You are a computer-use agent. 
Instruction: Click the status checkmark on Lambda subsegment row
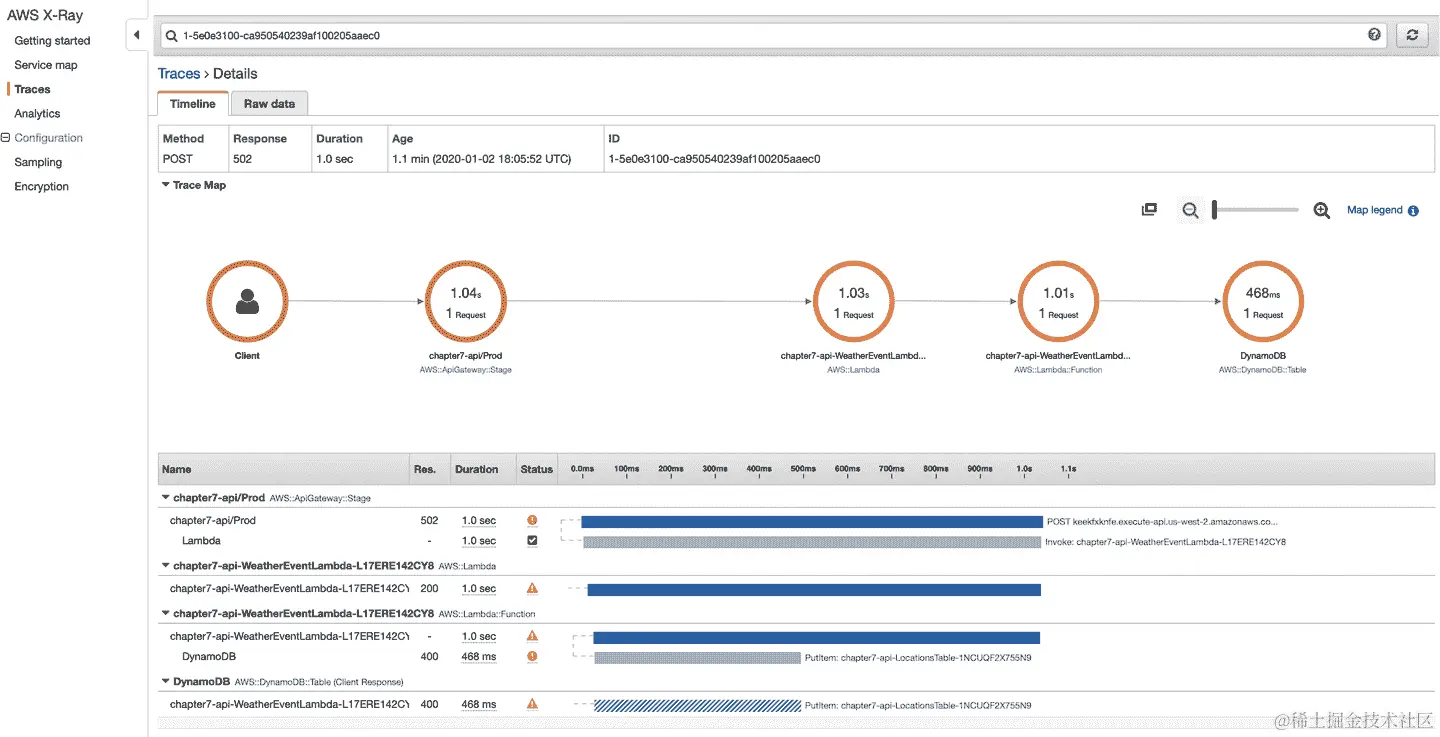(x=532, y=541)
